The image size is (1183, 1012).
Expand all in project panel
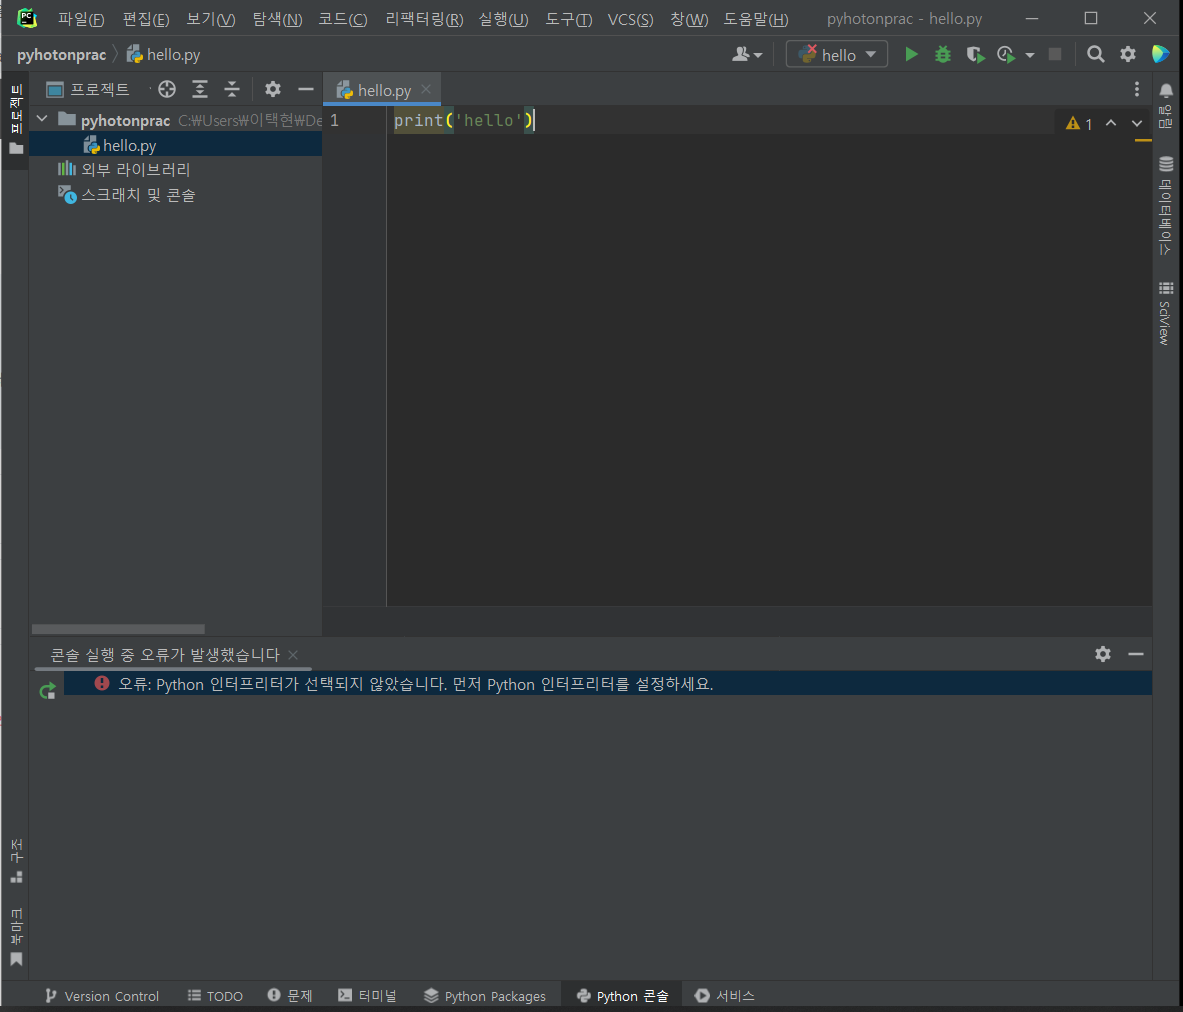(x=200, y=90)
